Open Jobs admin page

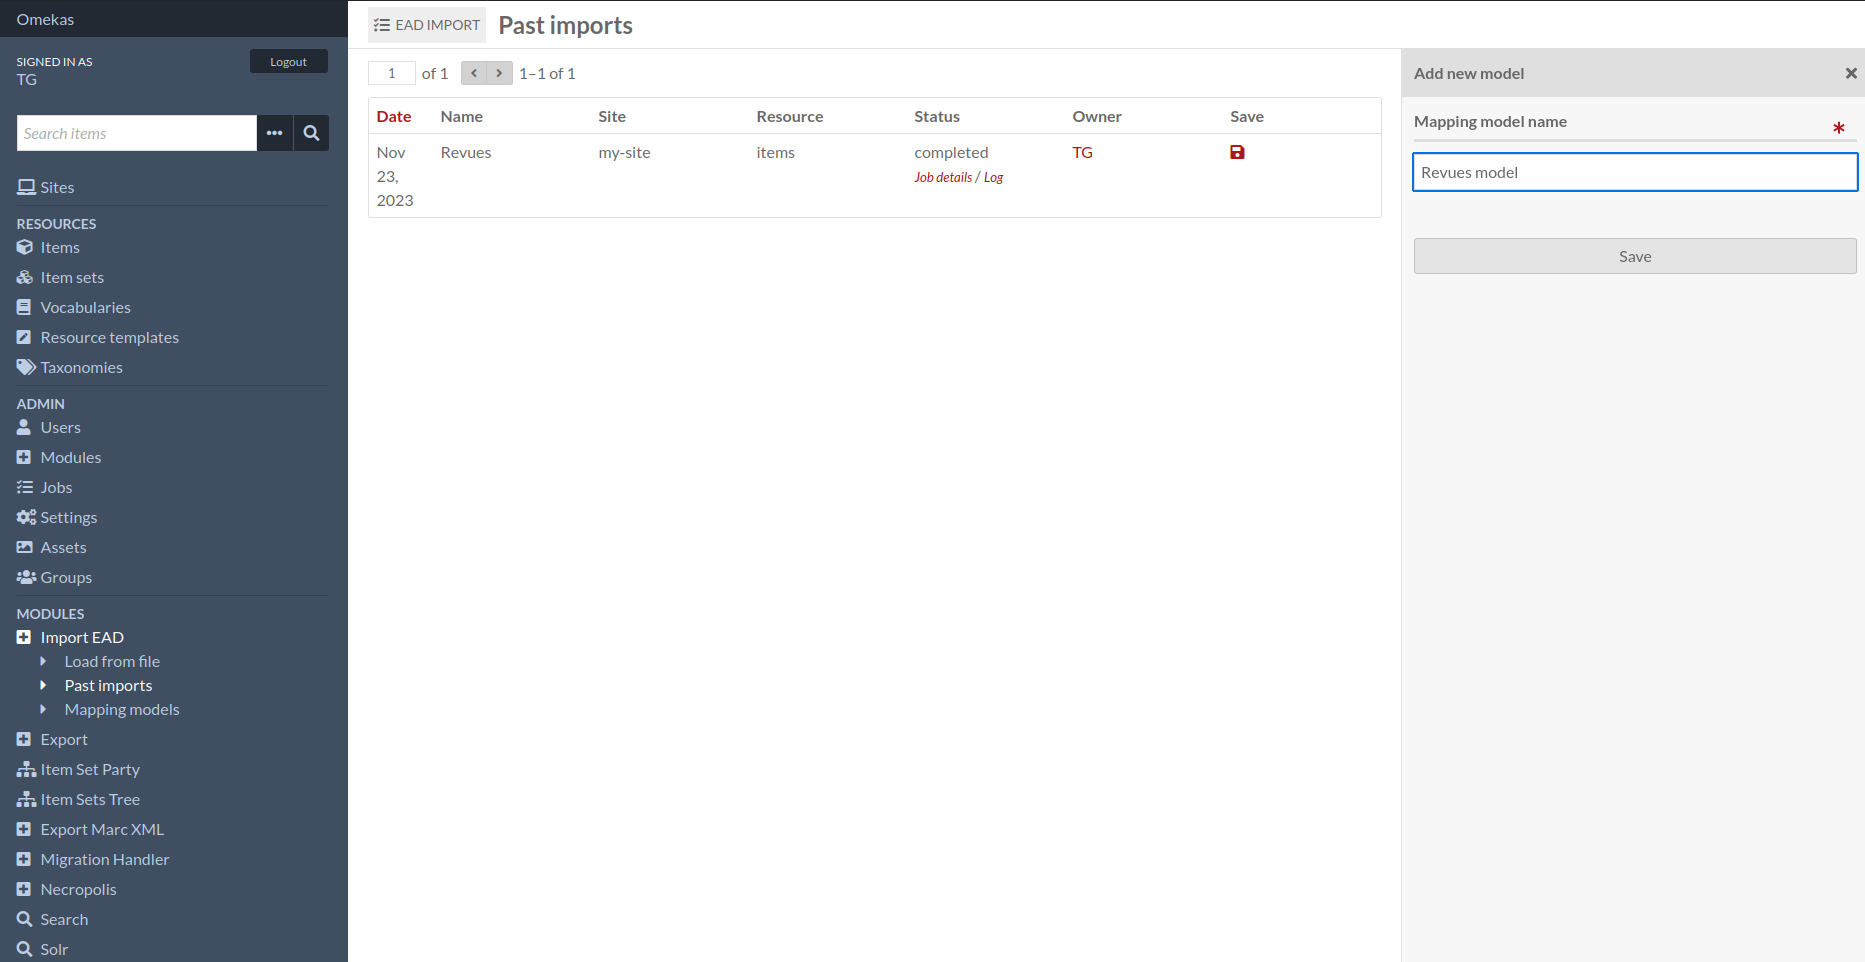[56, 487]
